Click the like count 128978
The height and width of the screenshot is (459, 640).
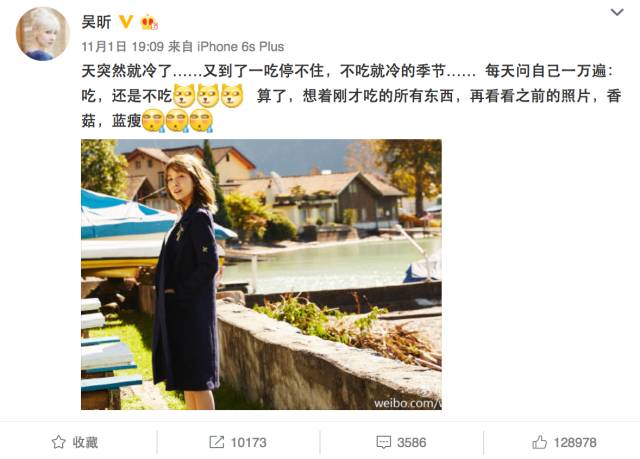575,442
